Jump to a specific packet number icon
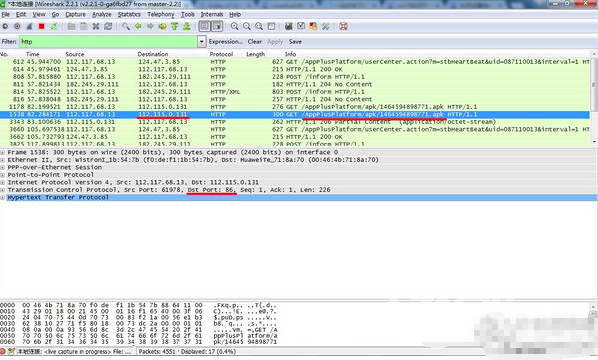The image size is (598, 360). pos(162,26)
